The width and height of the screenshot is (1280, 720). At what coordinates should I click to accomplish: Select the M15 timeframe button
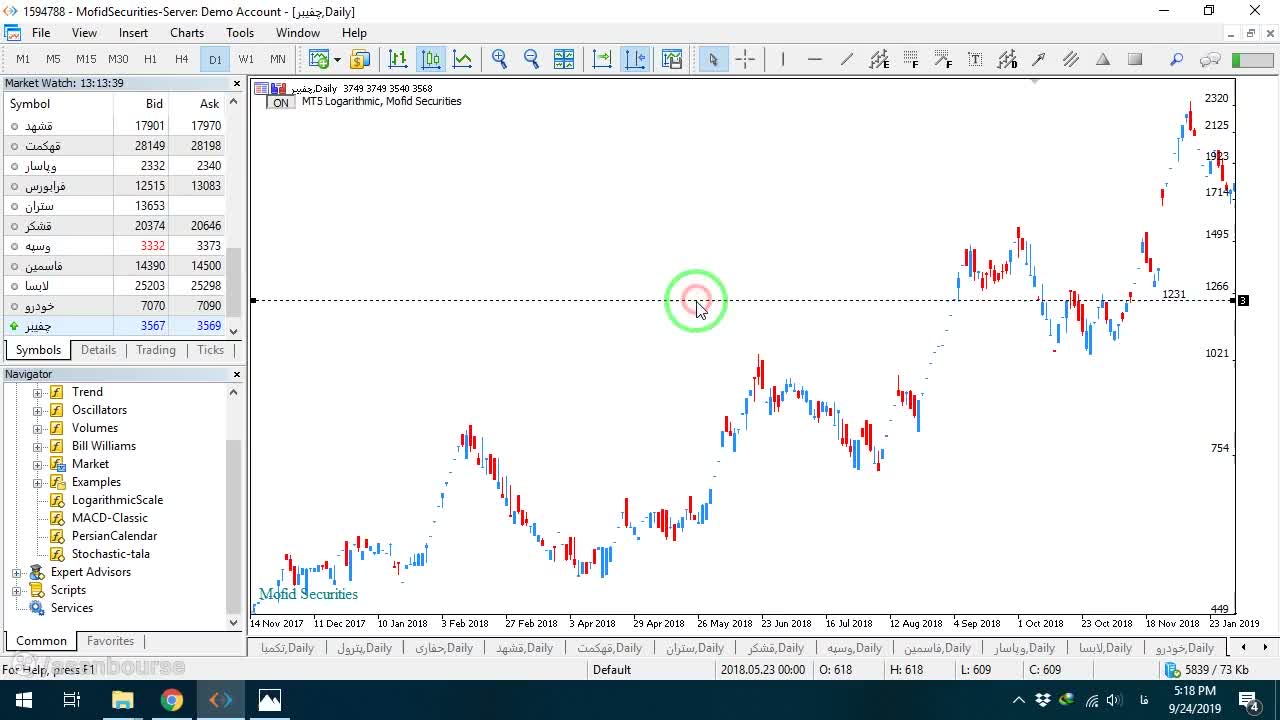[x=86, y=59]
